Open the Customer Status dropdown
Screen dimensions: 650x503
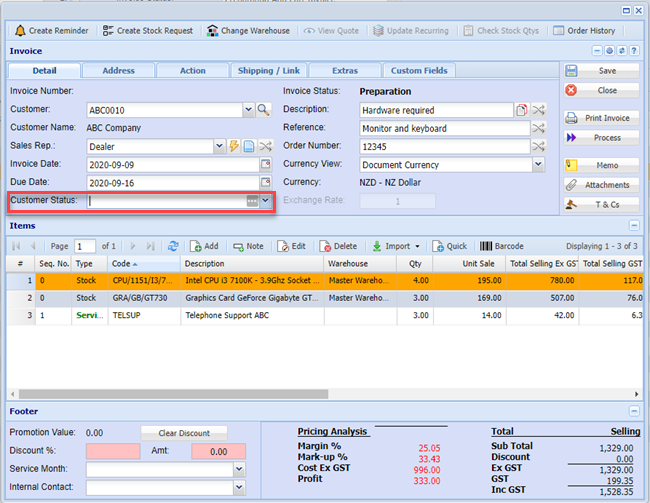(x=266, y=201)
